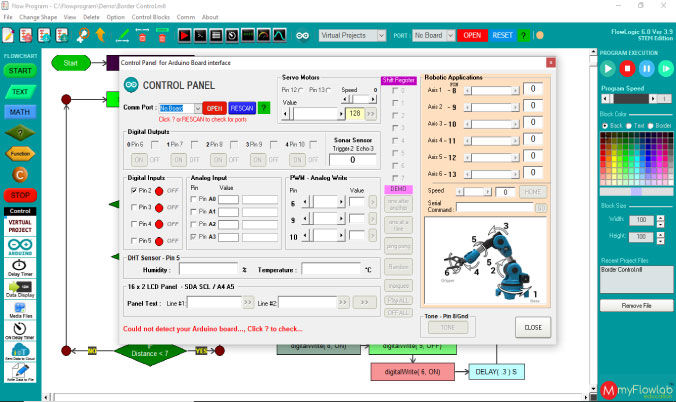Click the waveform graph toolbar icon

[279, 35]
